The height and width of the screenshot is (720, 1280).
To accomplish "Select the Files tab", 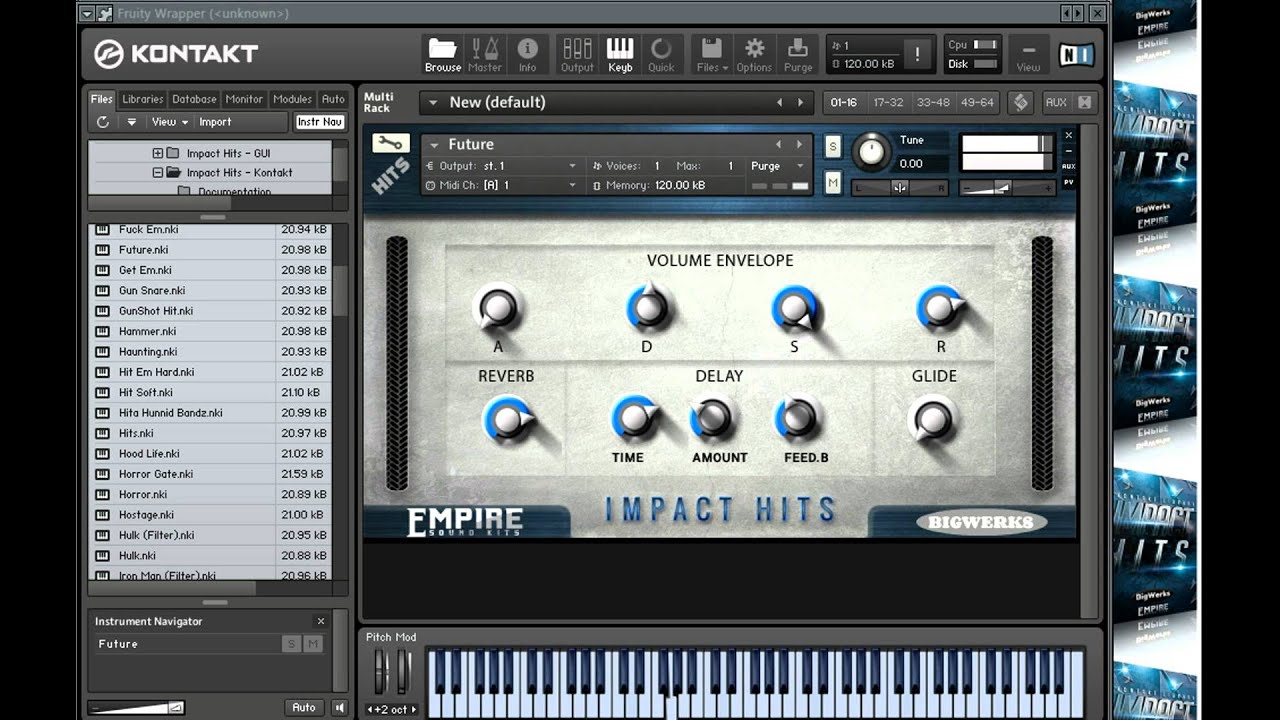I will click(102, 99).
